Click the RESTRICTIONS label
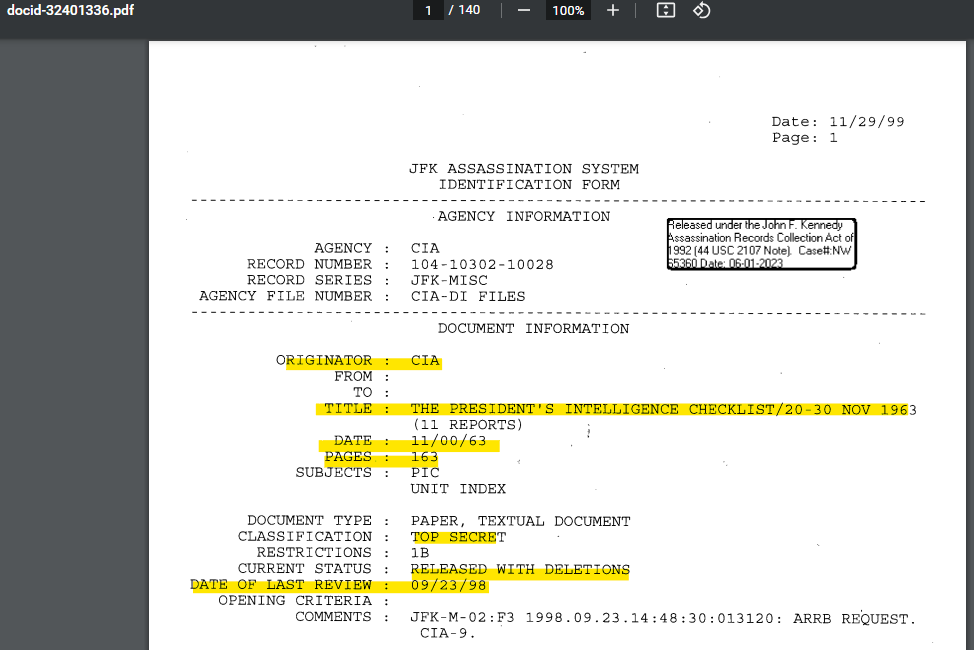 (314, 553)
